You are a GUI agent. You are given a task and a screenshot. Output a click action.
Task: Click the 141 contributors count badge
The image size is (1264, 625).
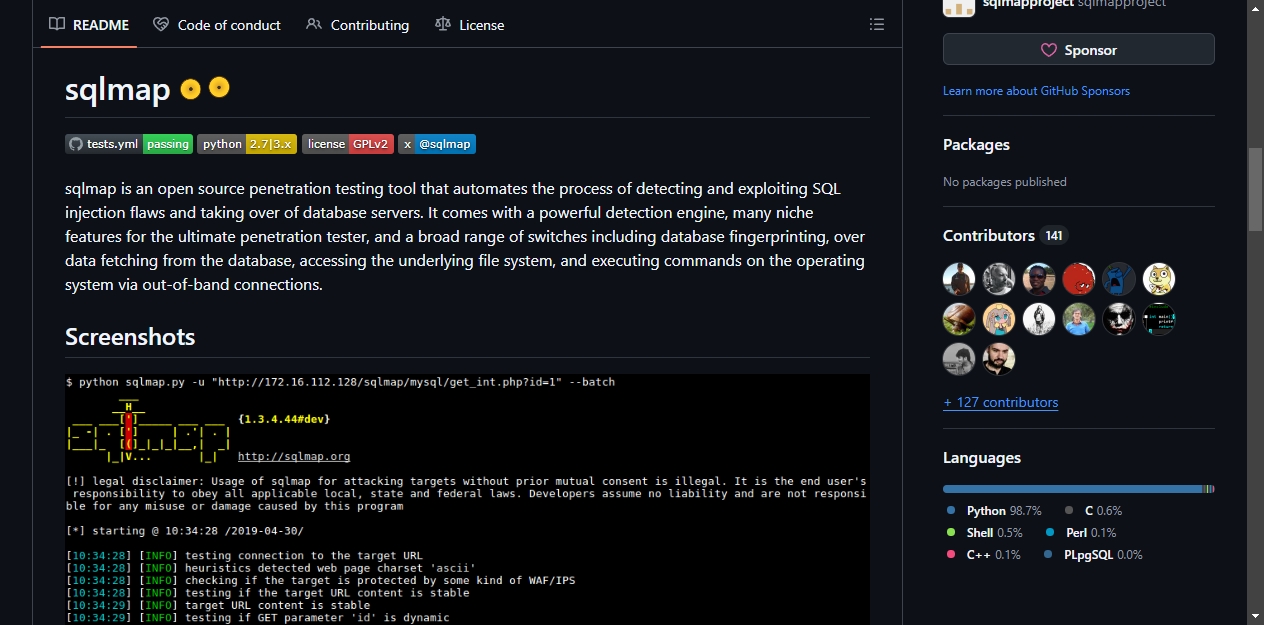(x=1054, y=236)
